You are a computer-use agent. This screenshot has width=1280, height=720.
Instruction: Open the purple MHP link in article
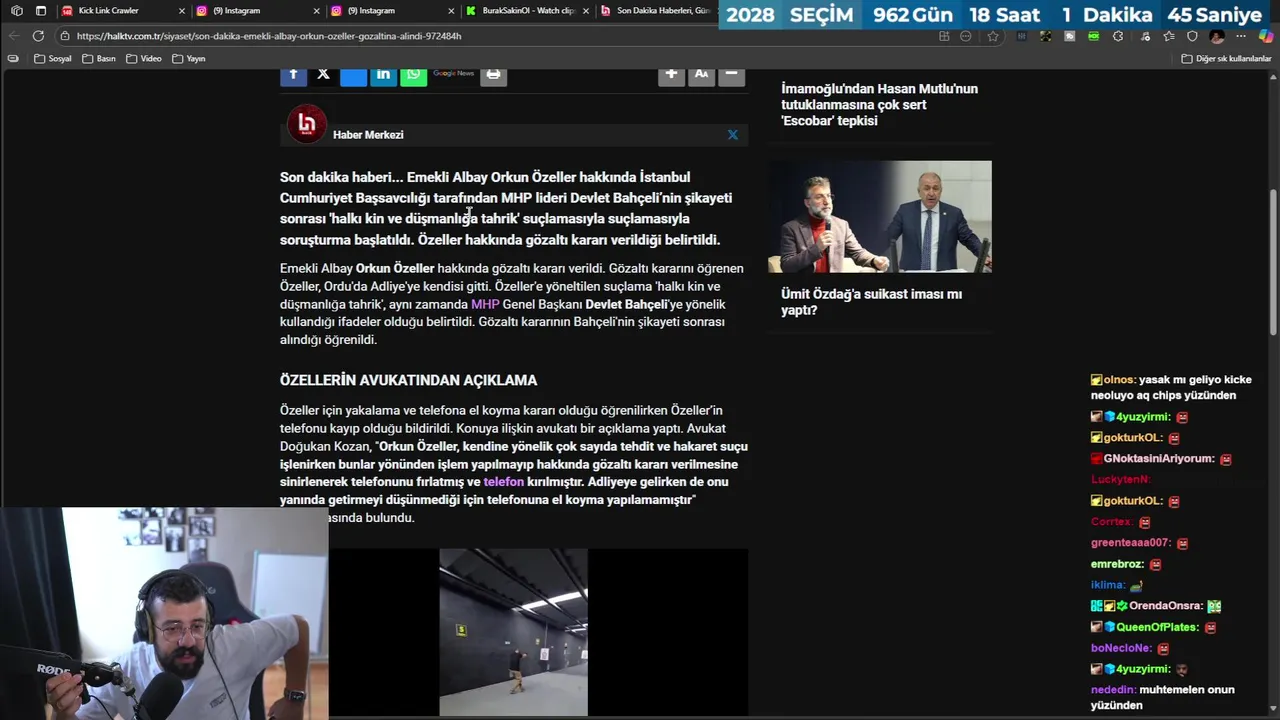click(x=485, y=304)
